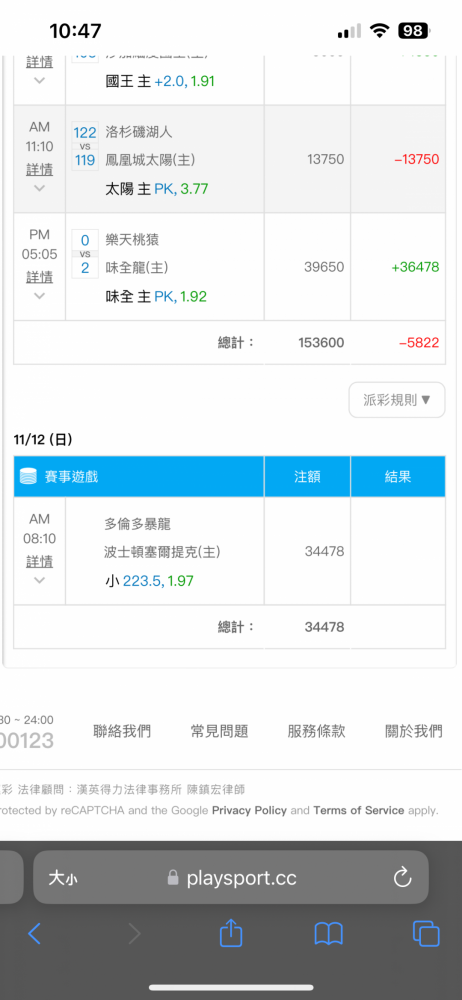Click the 賽事遊戲 coin stack icon
Screen dimensions: 462x1000
[29, 476]
